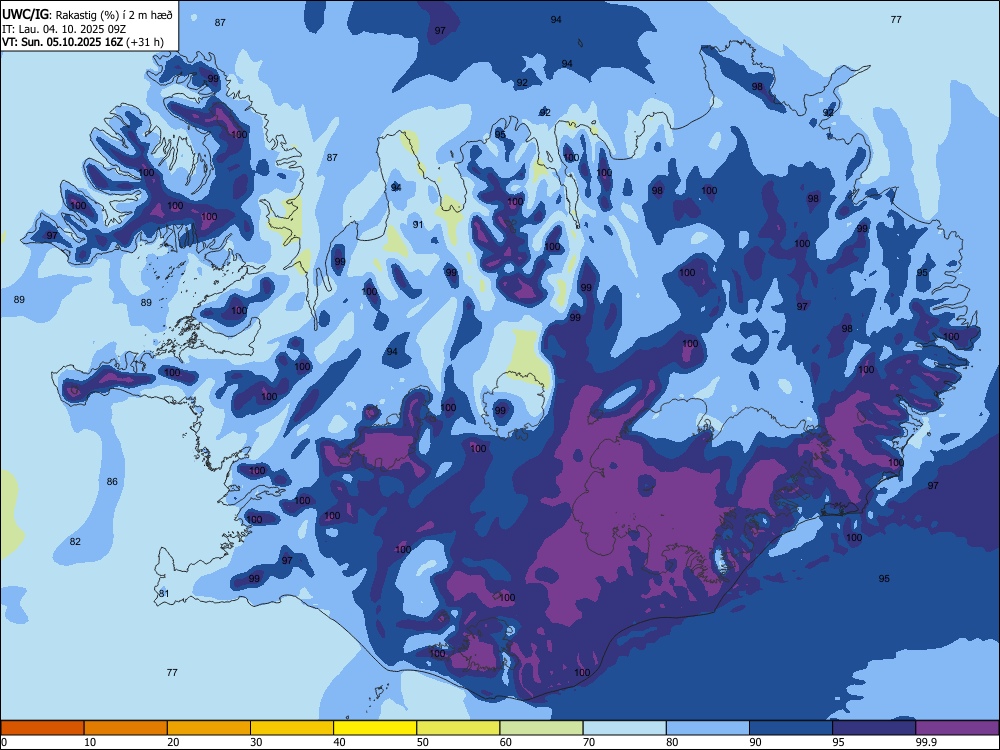The image size is (1000, 750).
Task: Click the '50' legend scale label
Action: tap(423, 742)
